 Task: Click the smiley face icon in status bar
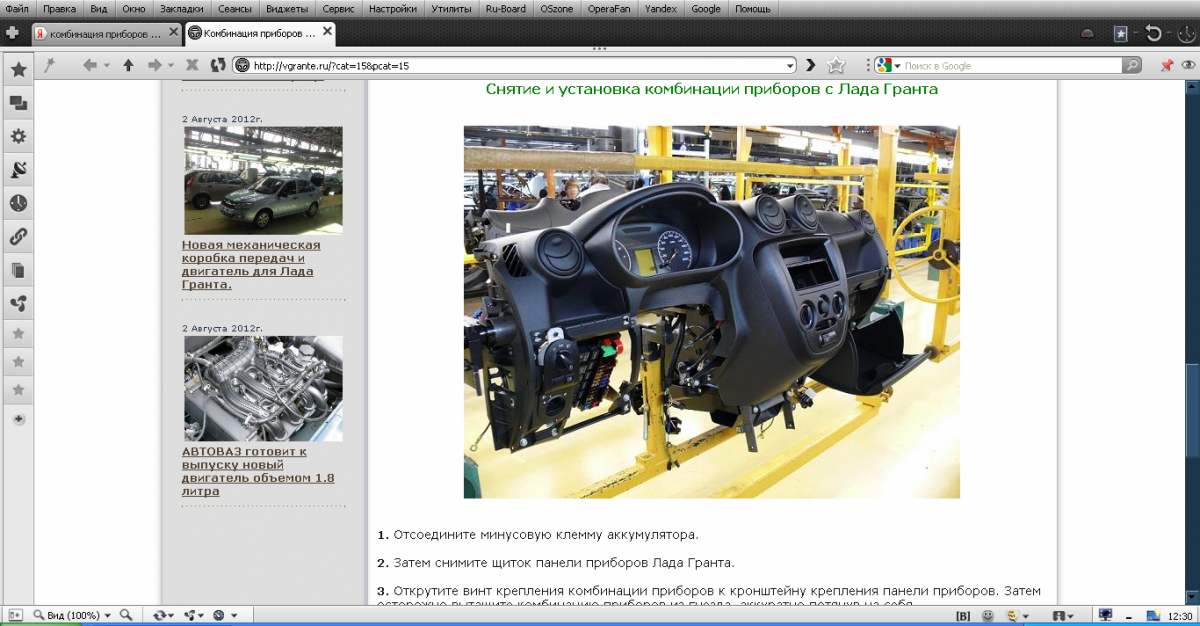click(987, 615)
